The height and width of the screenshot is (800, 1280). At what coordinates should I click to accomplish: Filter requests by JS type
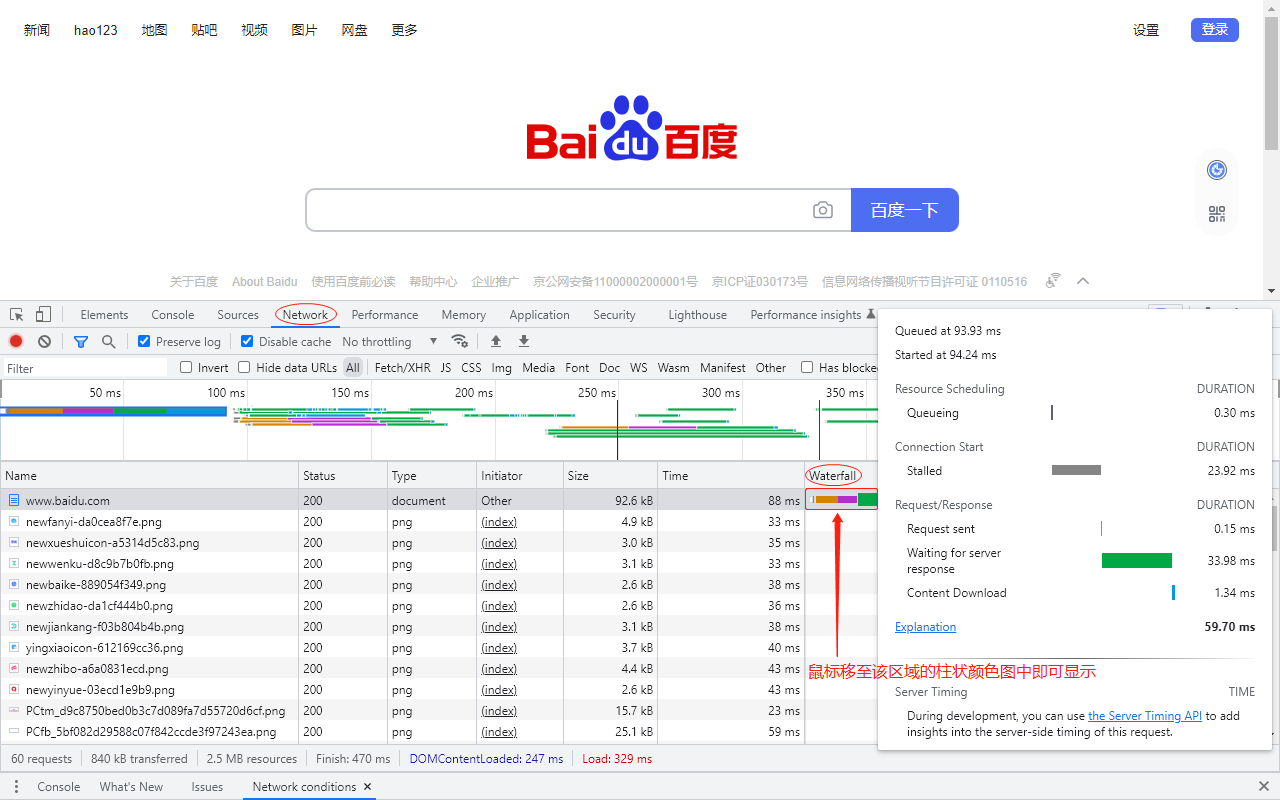click(446, 367)
